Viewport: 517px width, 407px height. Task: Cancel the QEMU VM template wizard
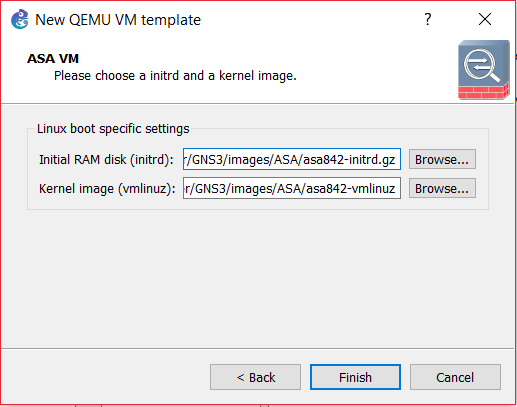tap(455, 377)
